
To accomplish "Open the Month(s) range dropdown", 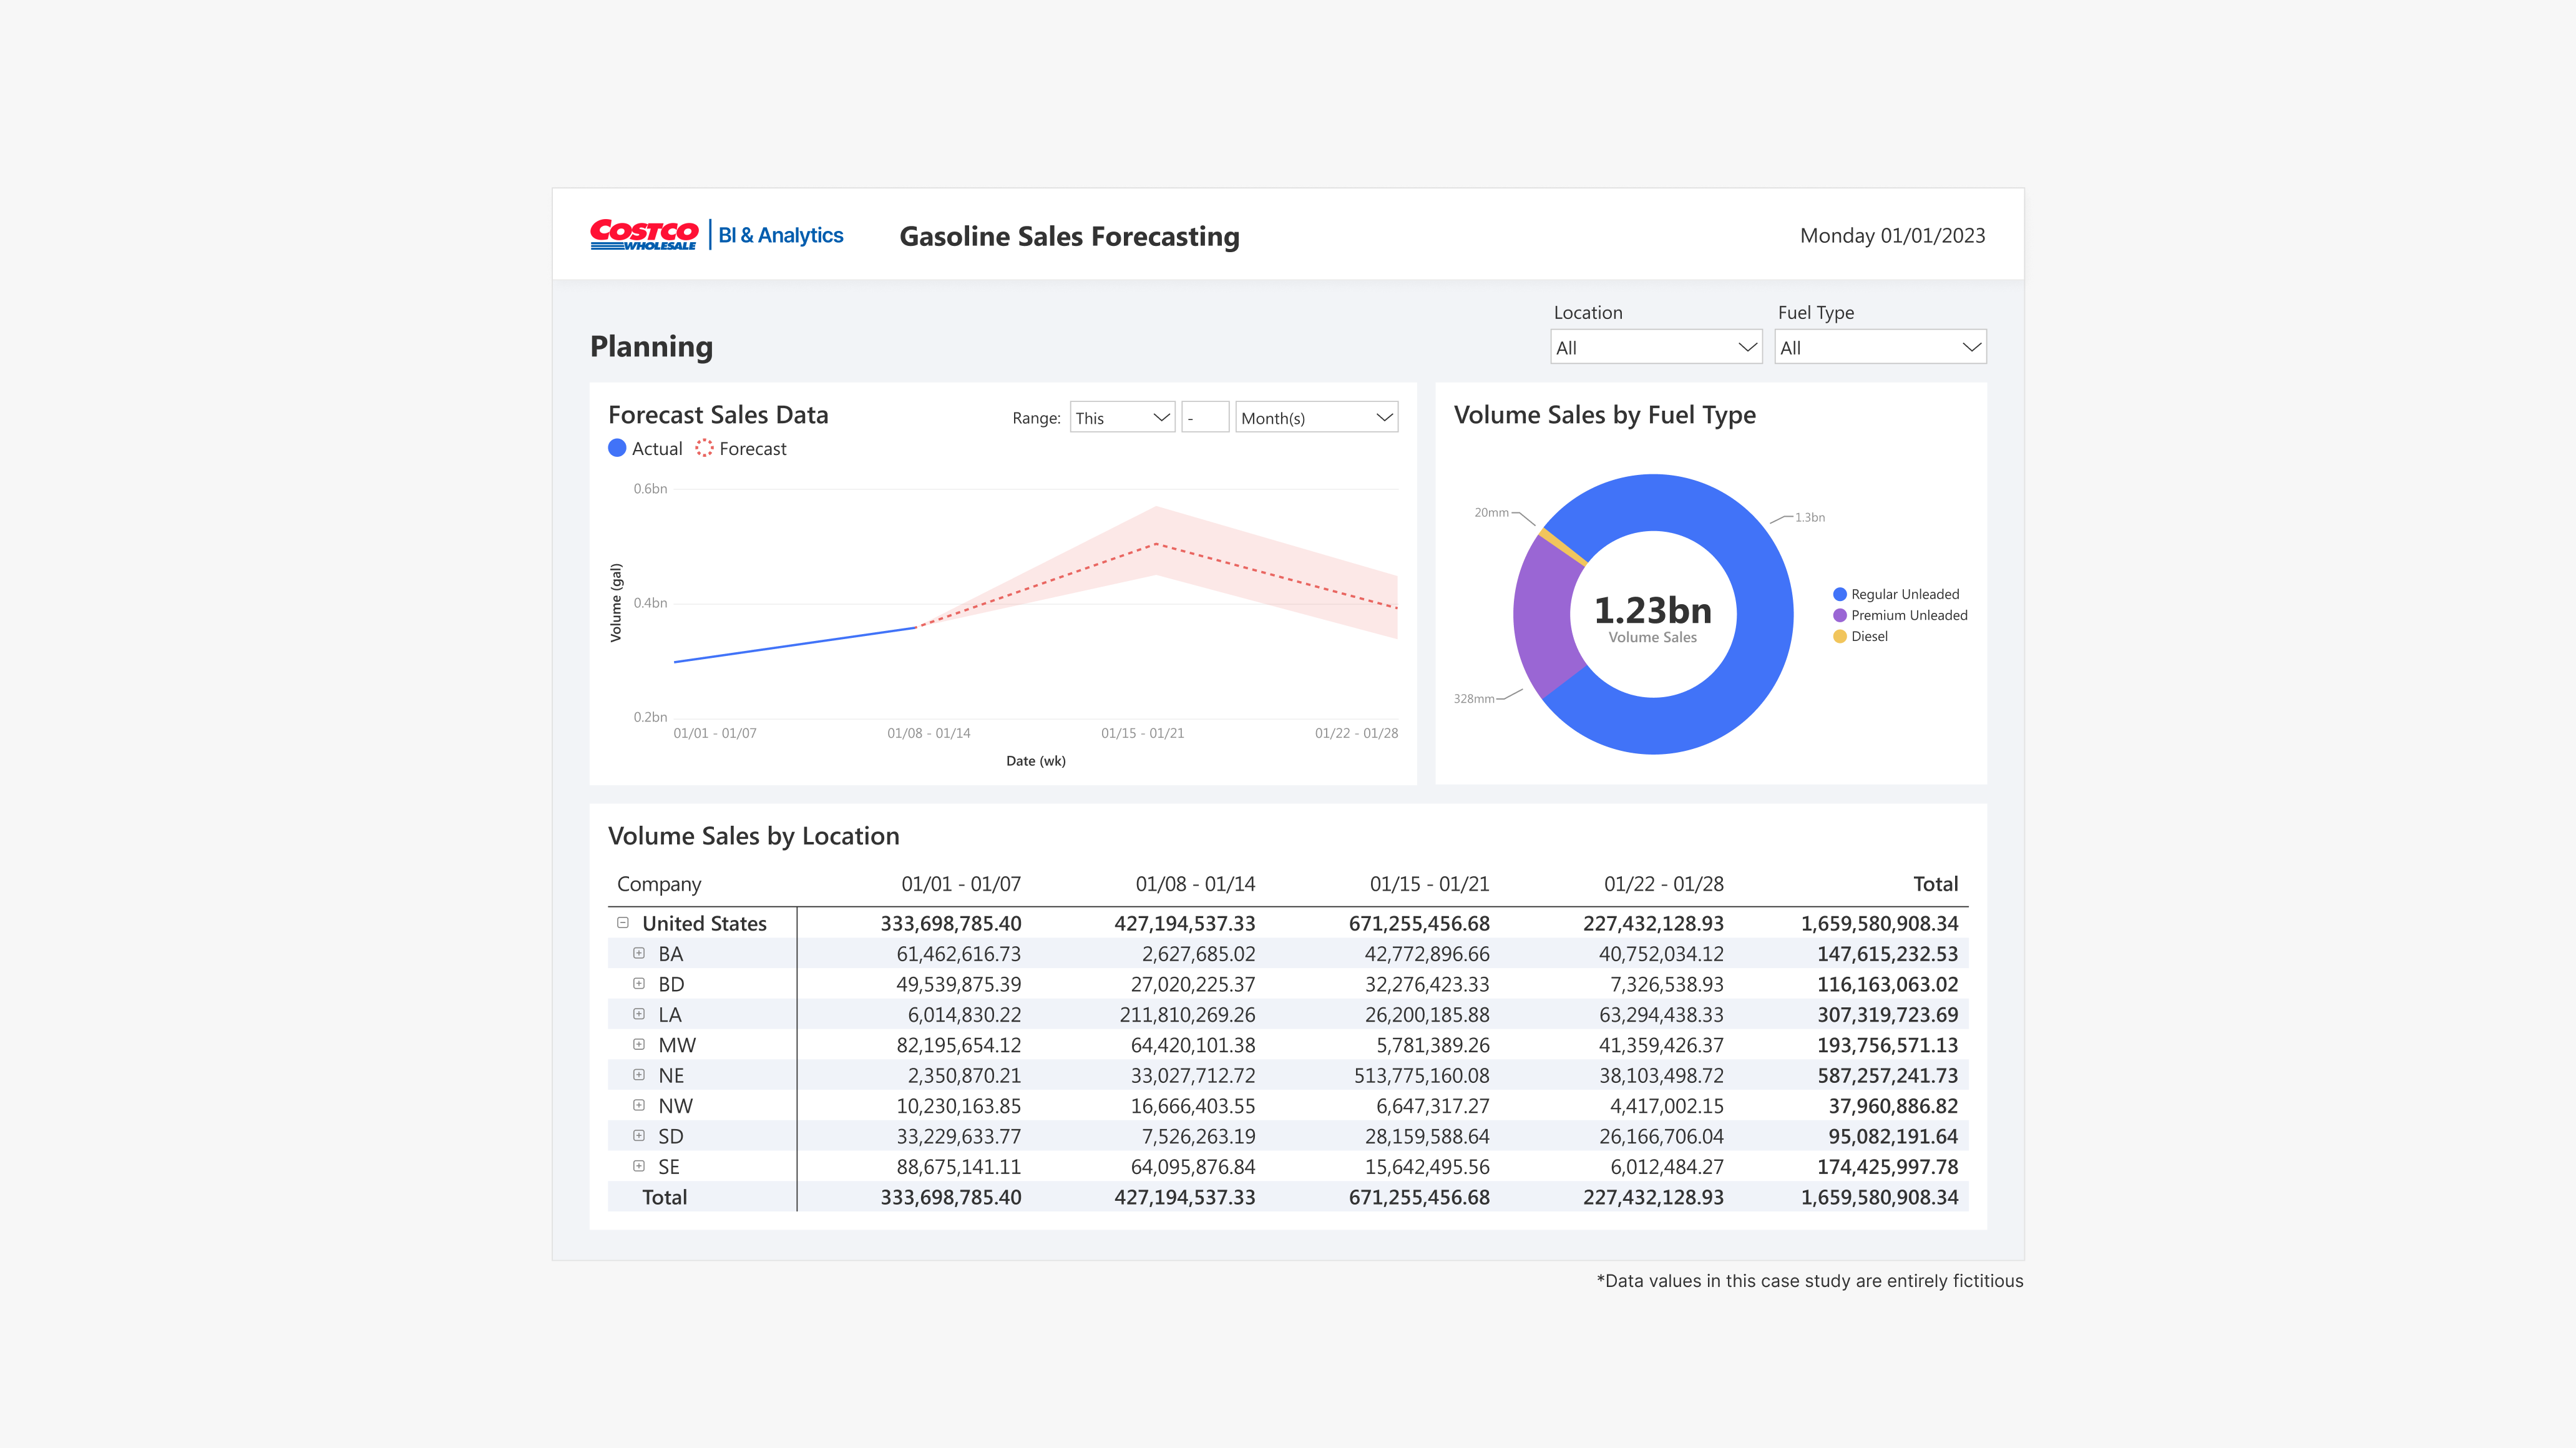I will (1316, 417).
